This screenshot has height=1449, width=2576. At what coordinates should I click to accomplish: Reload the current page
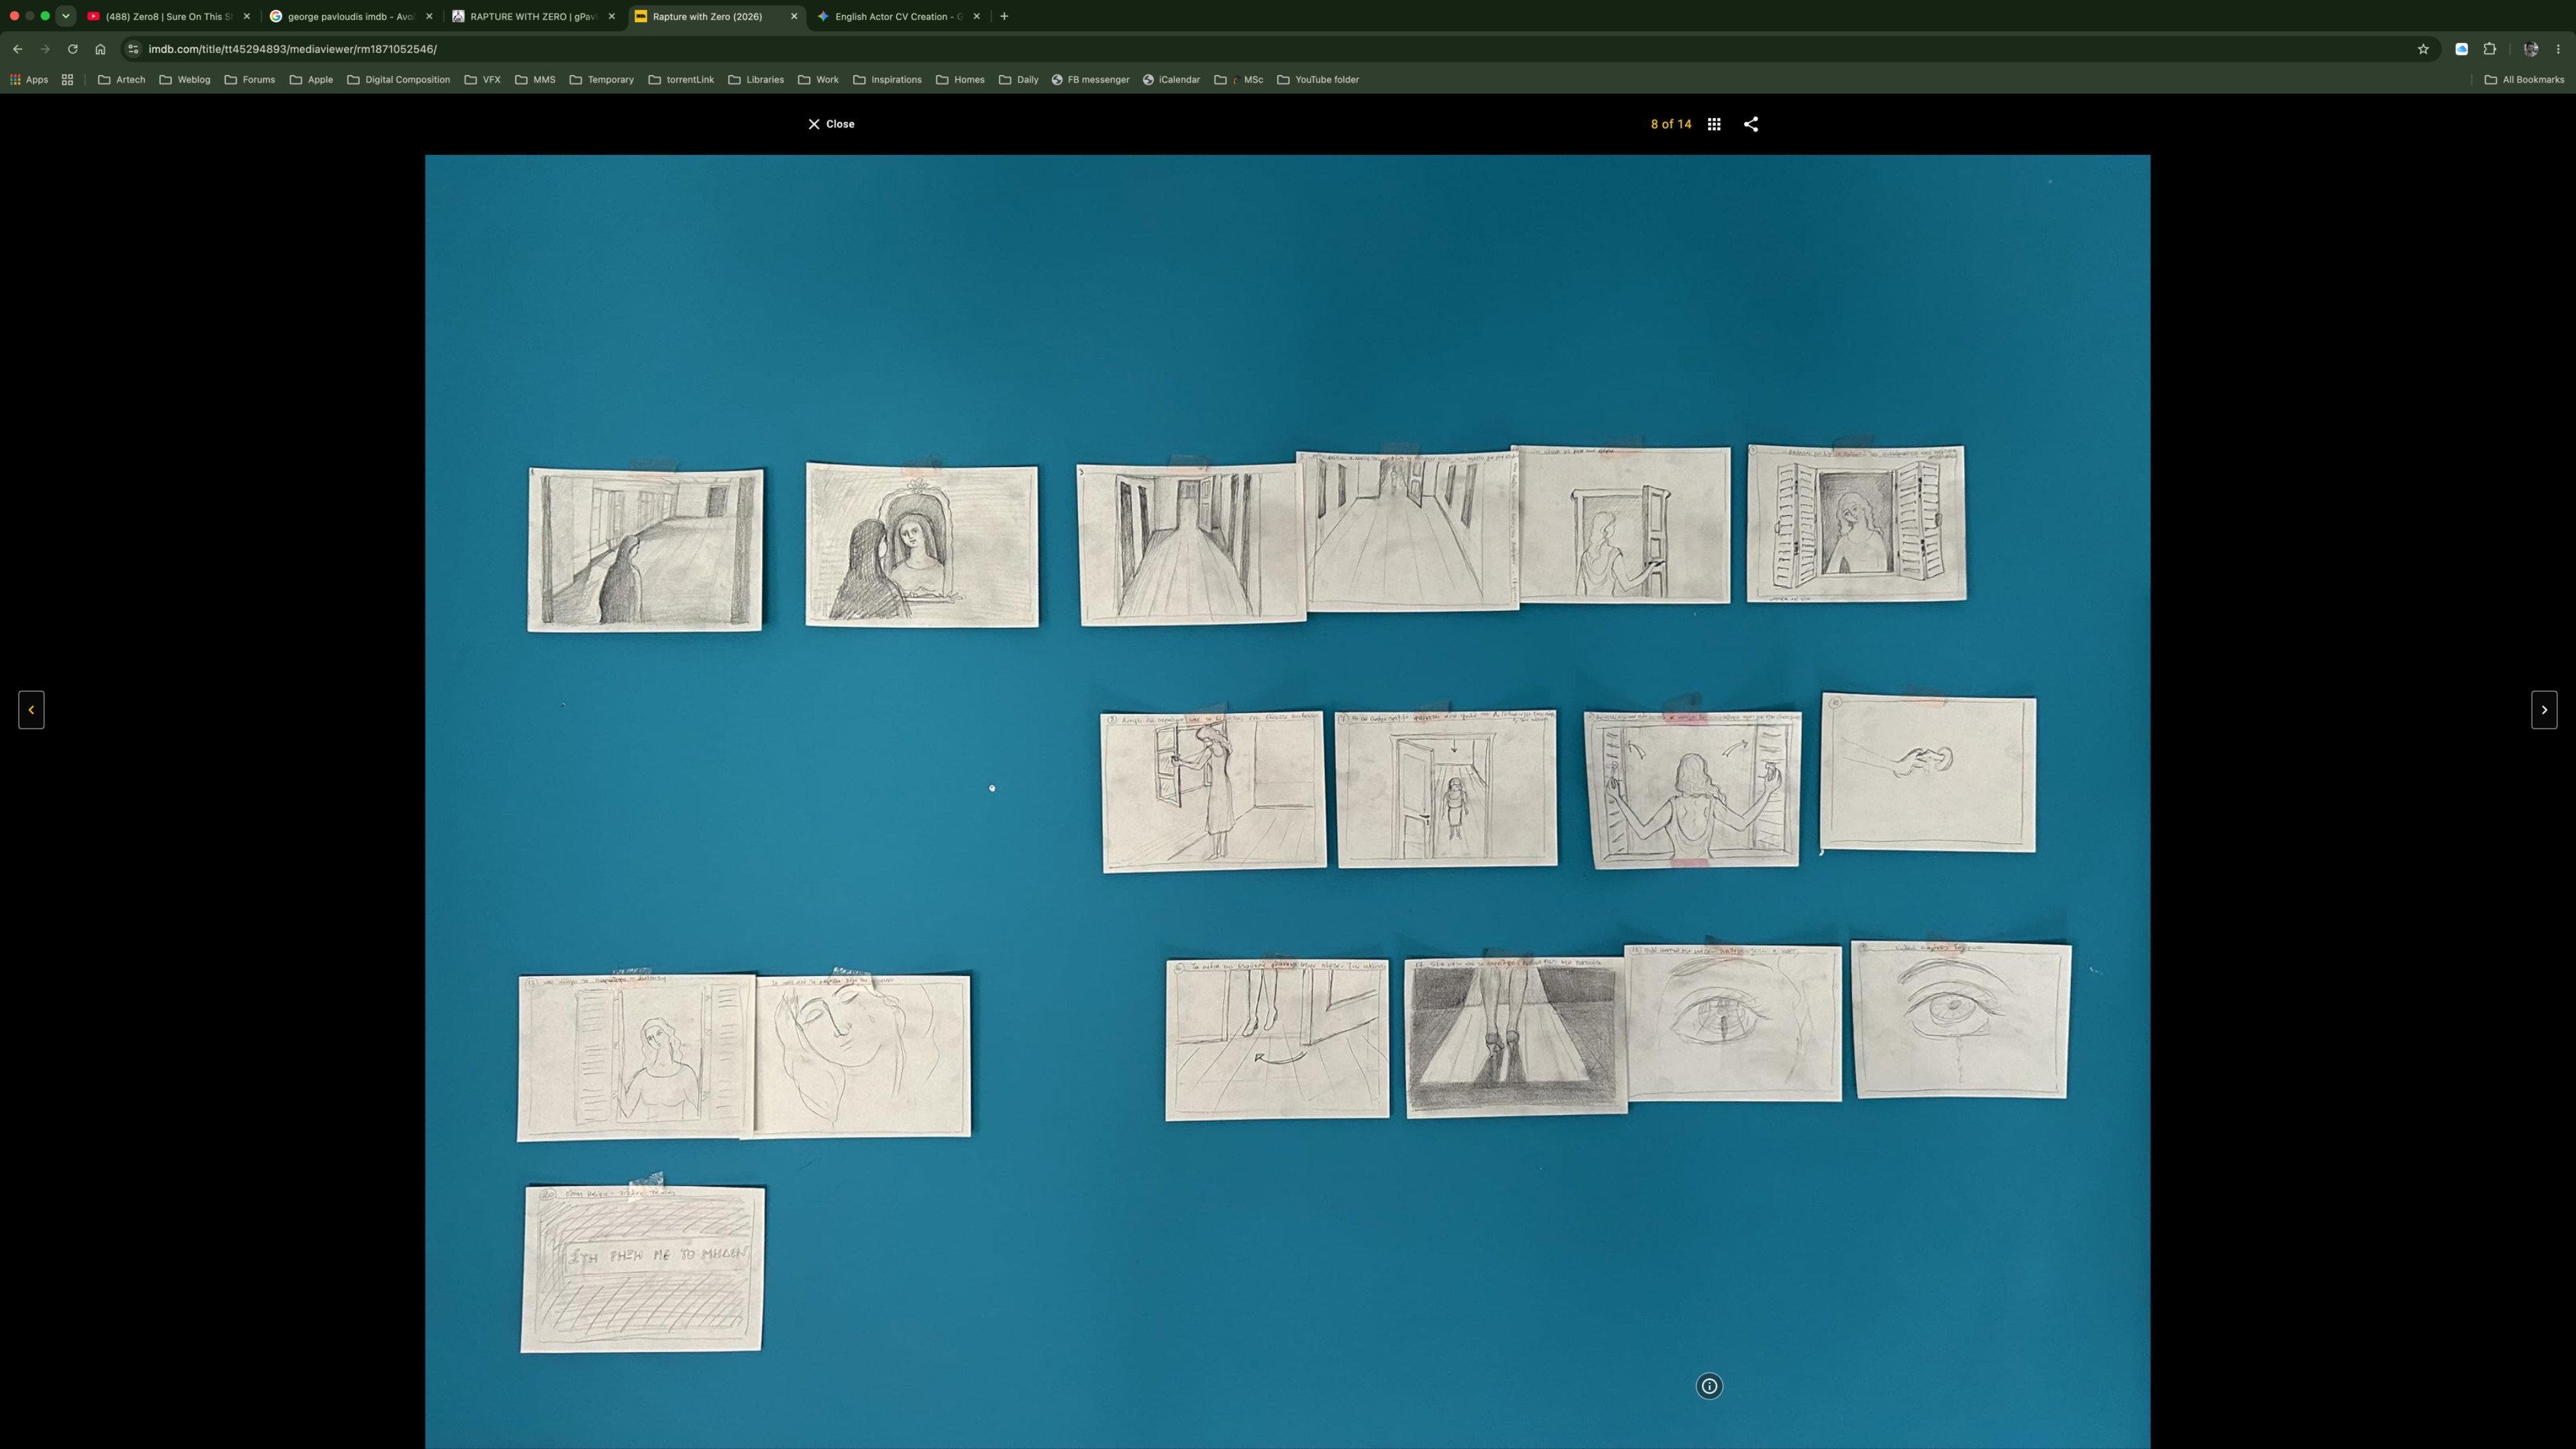click(72, 49)
